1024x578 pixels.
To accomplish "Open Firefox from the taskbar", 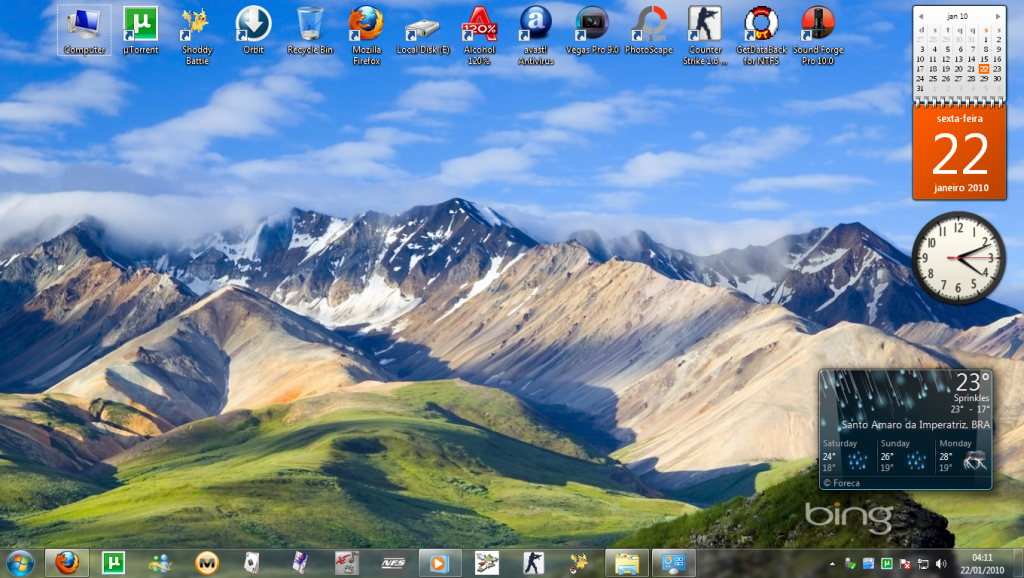I will pyautogui.click(x=67, y=562).
